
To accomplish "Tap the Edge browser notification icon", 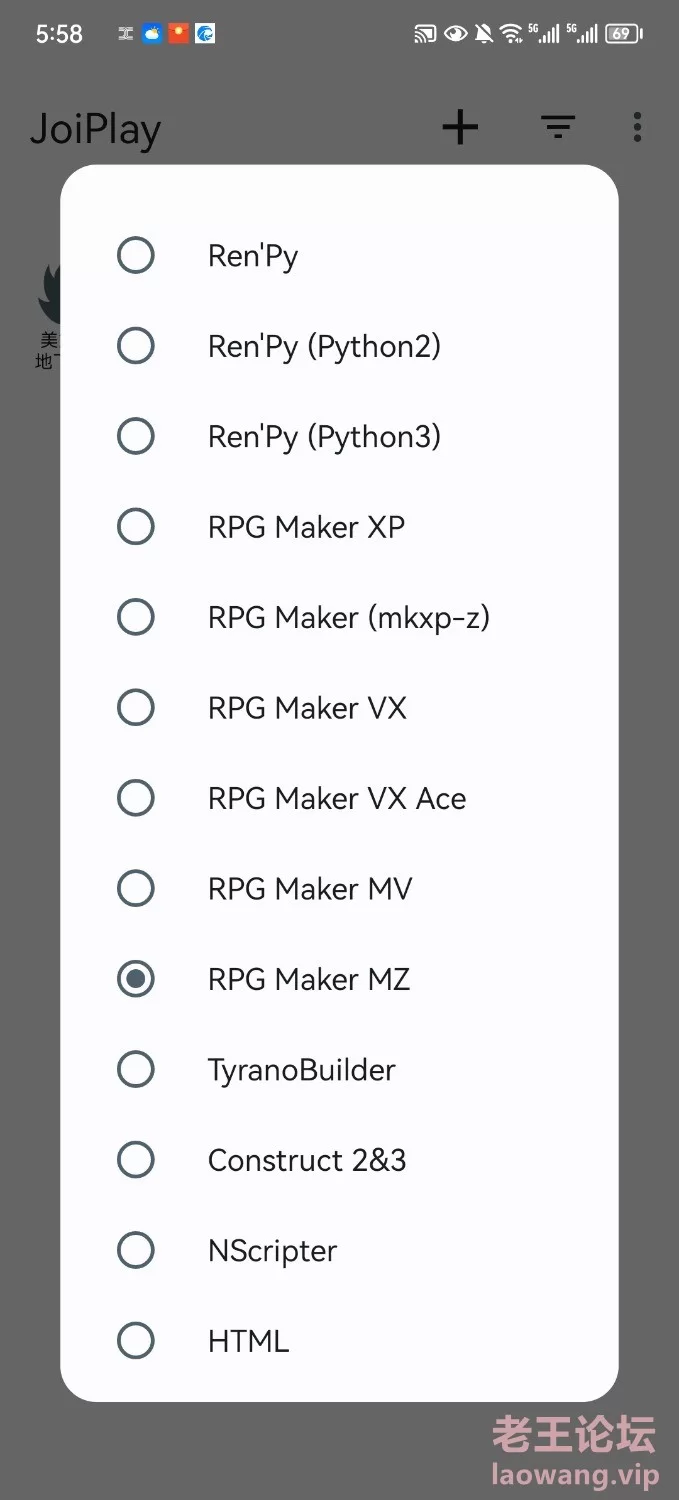I will point(205,34).
